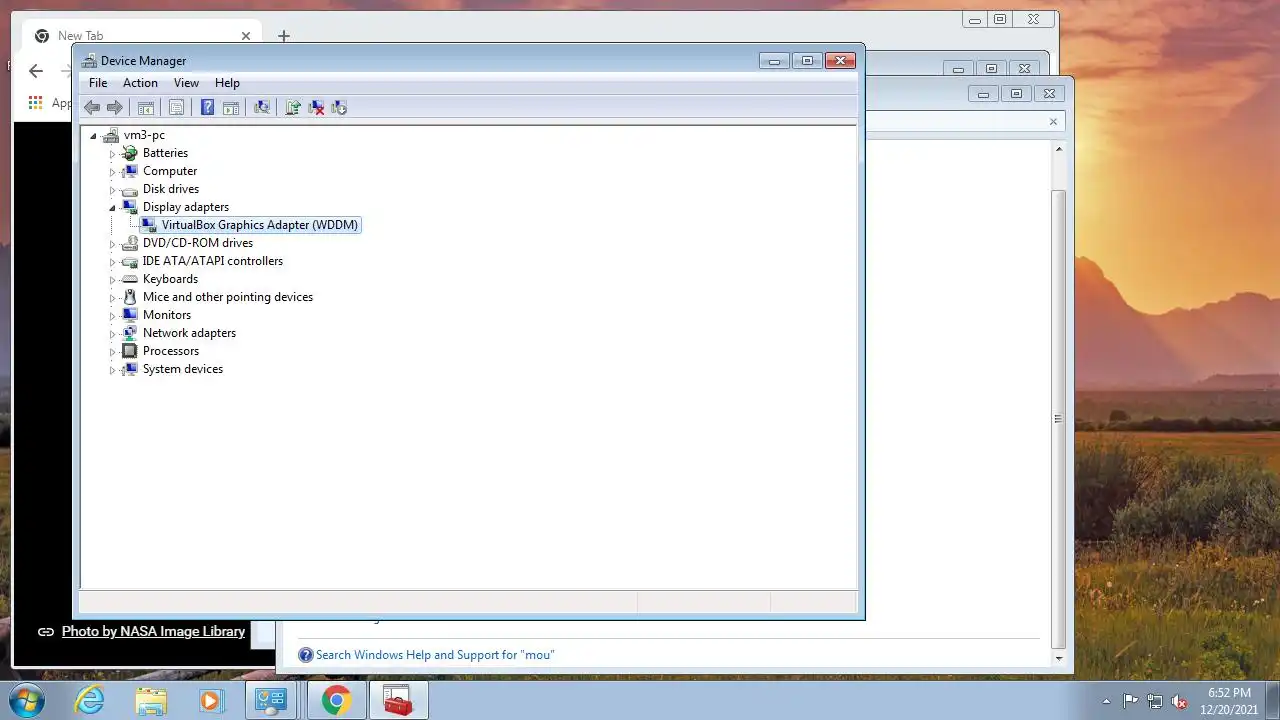Expand the Disk drives node
1280x720 pixels.
point(112,190)
